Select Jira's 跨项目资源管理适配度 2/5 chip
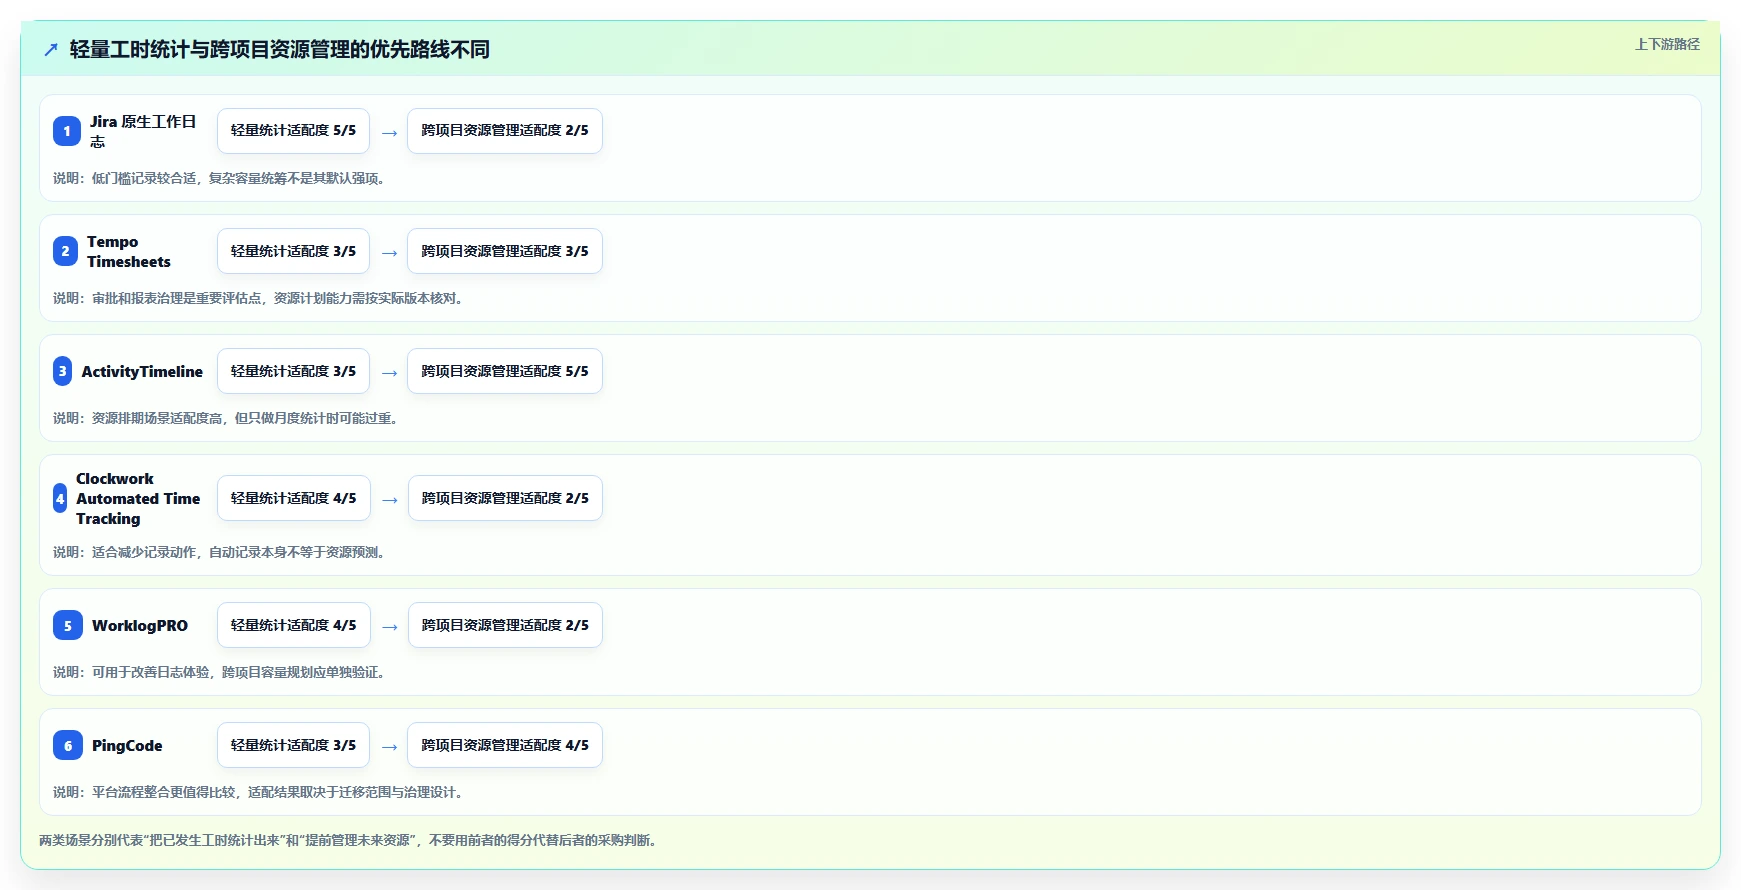The image size is (1741, 890). (x=505, y=131)
